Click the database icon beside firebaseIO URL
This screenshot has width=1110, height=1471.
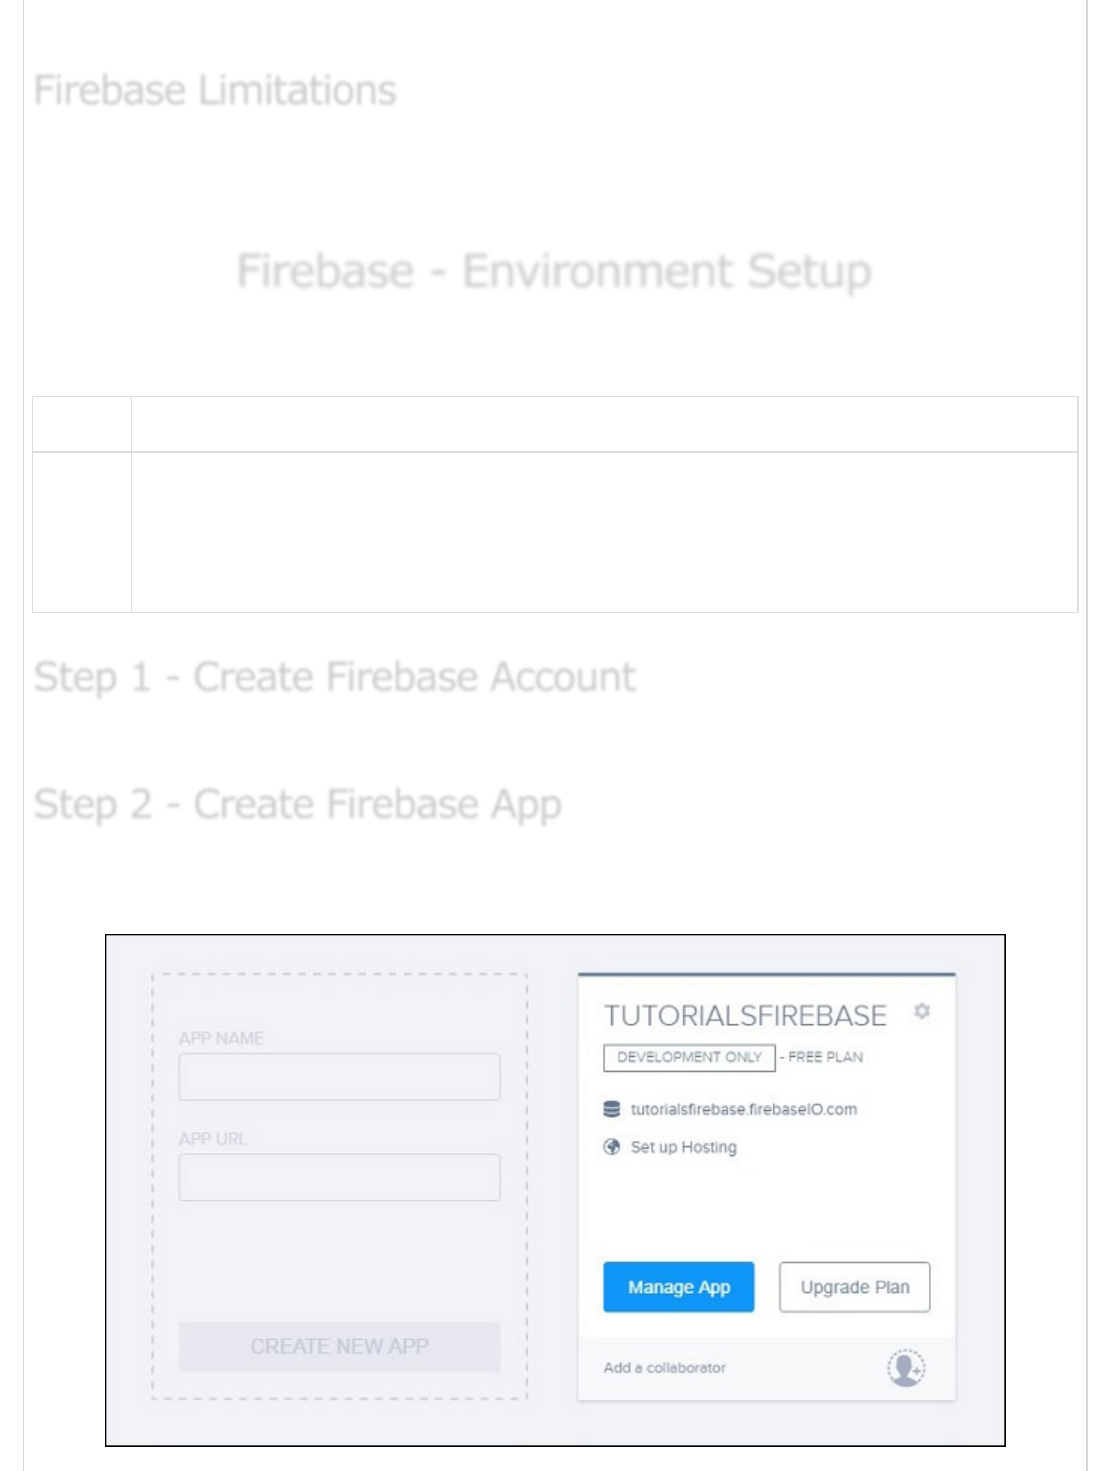612,1109
